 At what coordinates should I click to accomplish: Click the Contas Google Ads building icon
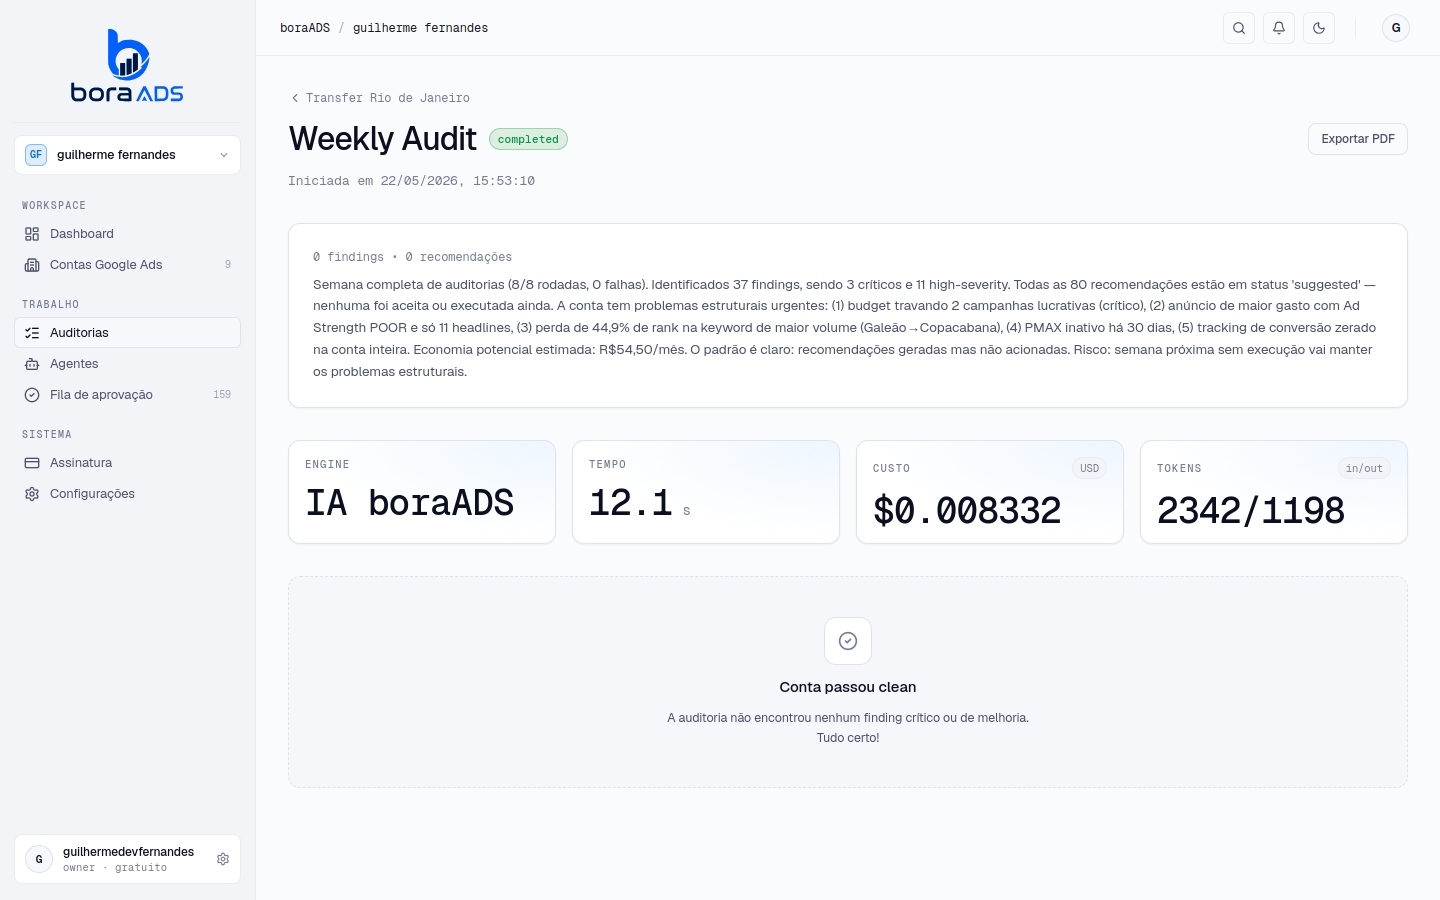pos(32,265)
